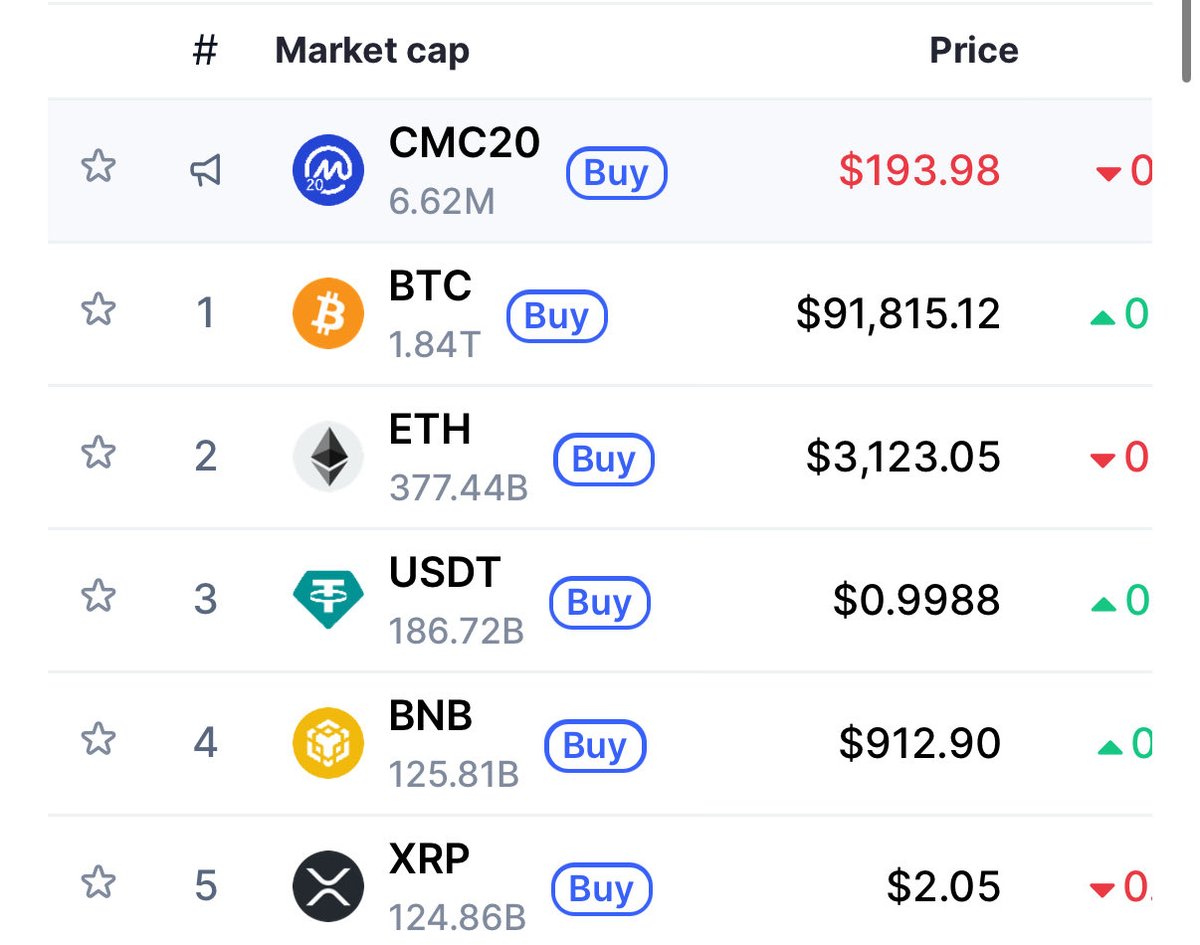The height and width of the screenshot is (945, 1200).
Task: Tap the Buy button next to BNB
Action: pyautogui.click(x=595, y=746)
